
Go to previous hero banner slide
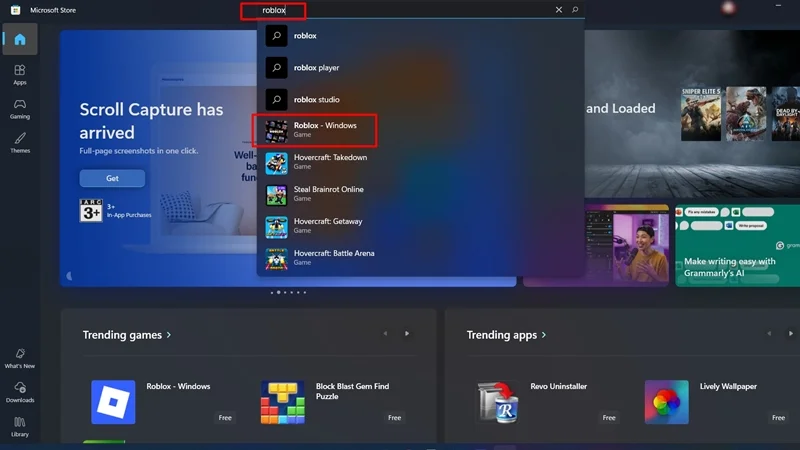(69, 276)
